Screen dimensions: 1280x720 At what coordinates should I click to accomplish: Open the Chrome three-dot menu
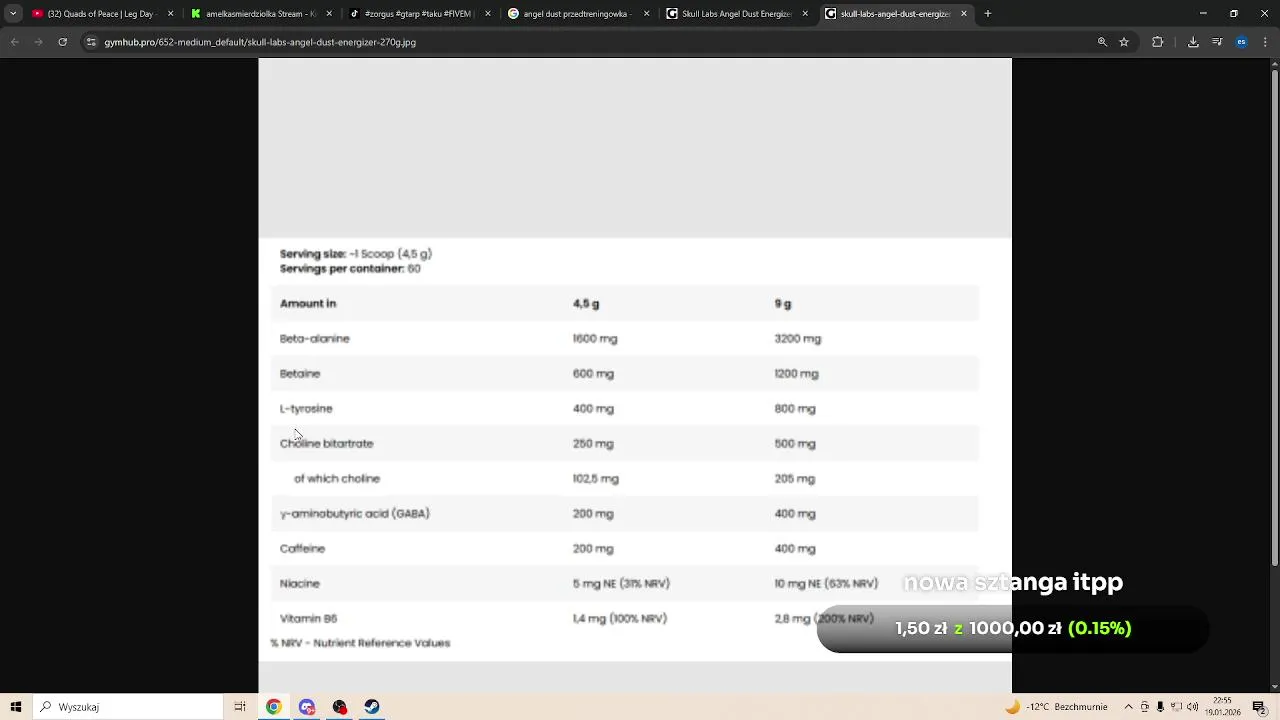[1265, 42]
